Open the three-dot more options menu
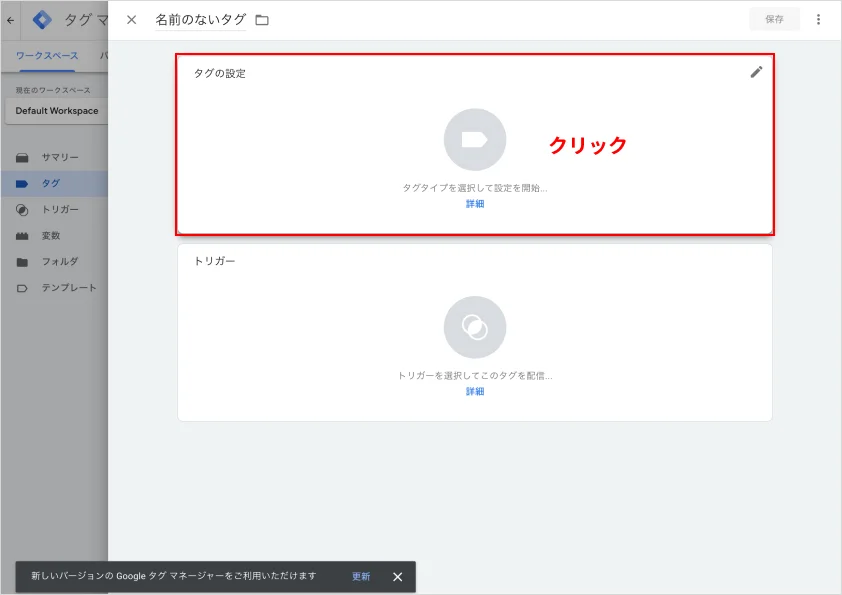The width and height of the screenshot is (842, 595). point(818,19)
